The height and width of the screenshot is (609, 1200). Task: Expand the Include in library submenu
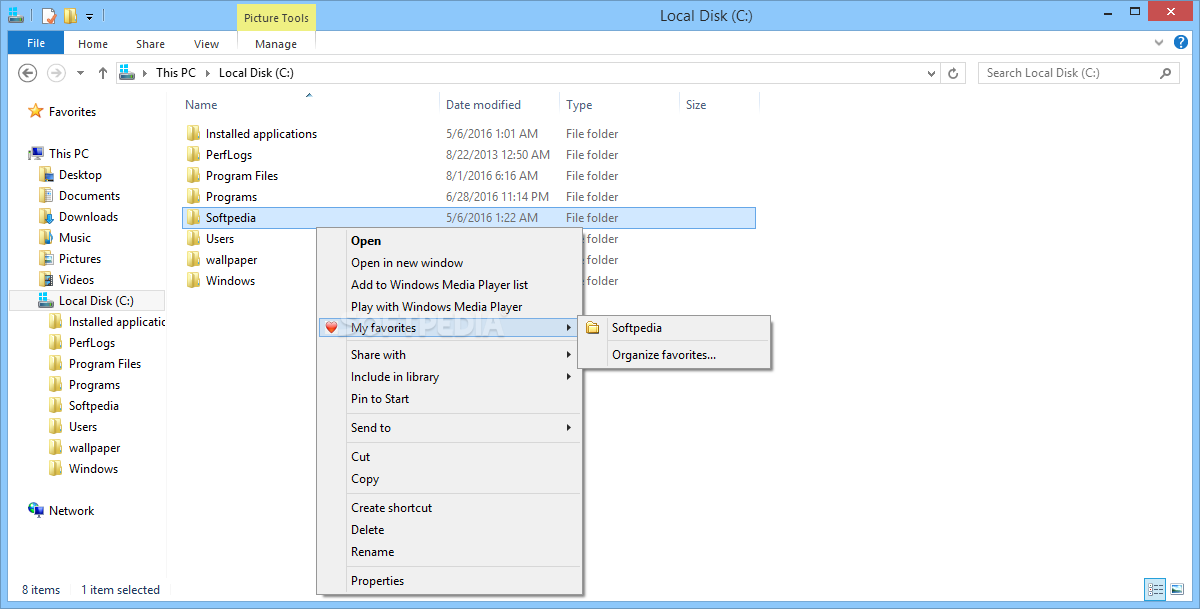(450, 377)
